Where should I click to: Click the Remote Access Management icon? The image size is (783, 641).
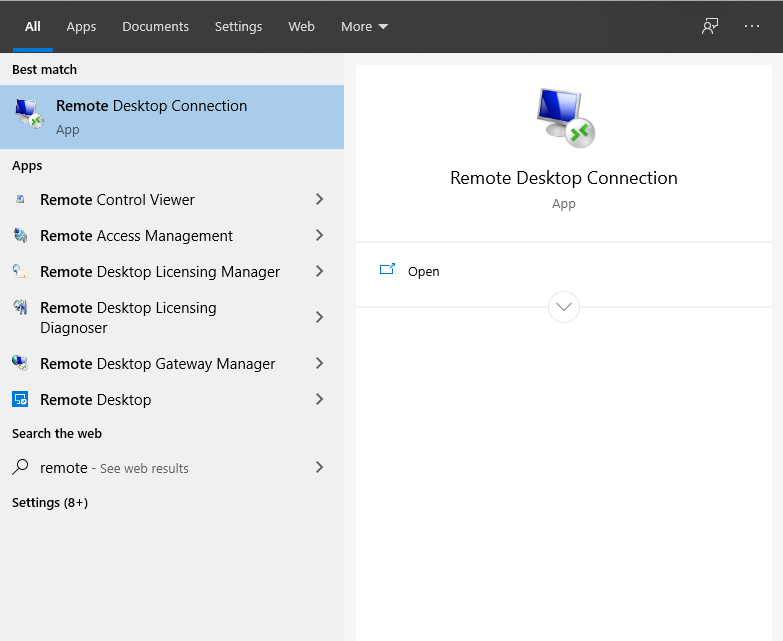pyautogui.click(x=20, y=236)
